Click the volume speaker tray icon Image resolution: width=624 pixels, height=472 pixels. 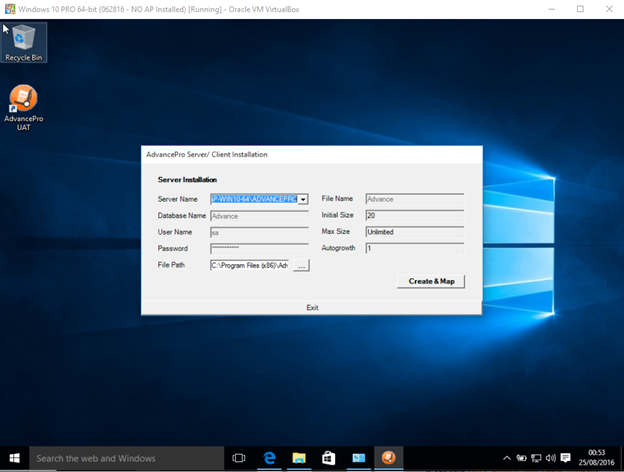[551, 458]
